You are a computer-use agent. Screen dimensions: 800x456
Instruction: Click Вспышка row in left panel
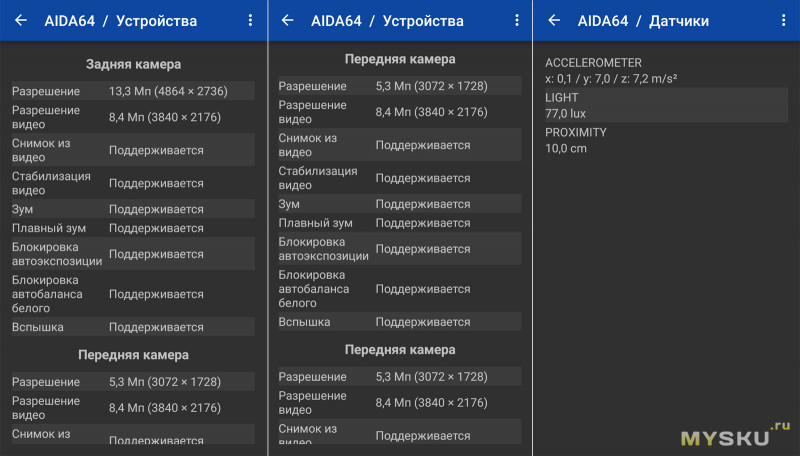(x=133, y=327)
